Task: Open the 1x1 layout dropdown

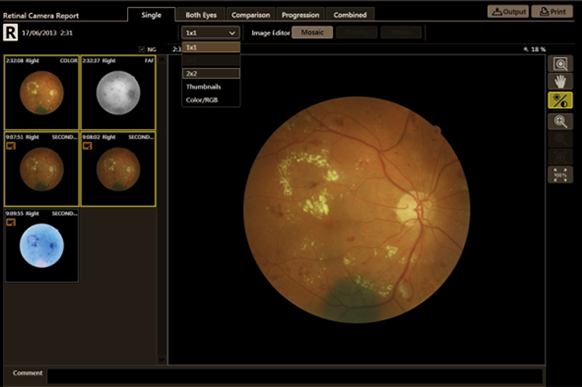Action: (210, 33)
